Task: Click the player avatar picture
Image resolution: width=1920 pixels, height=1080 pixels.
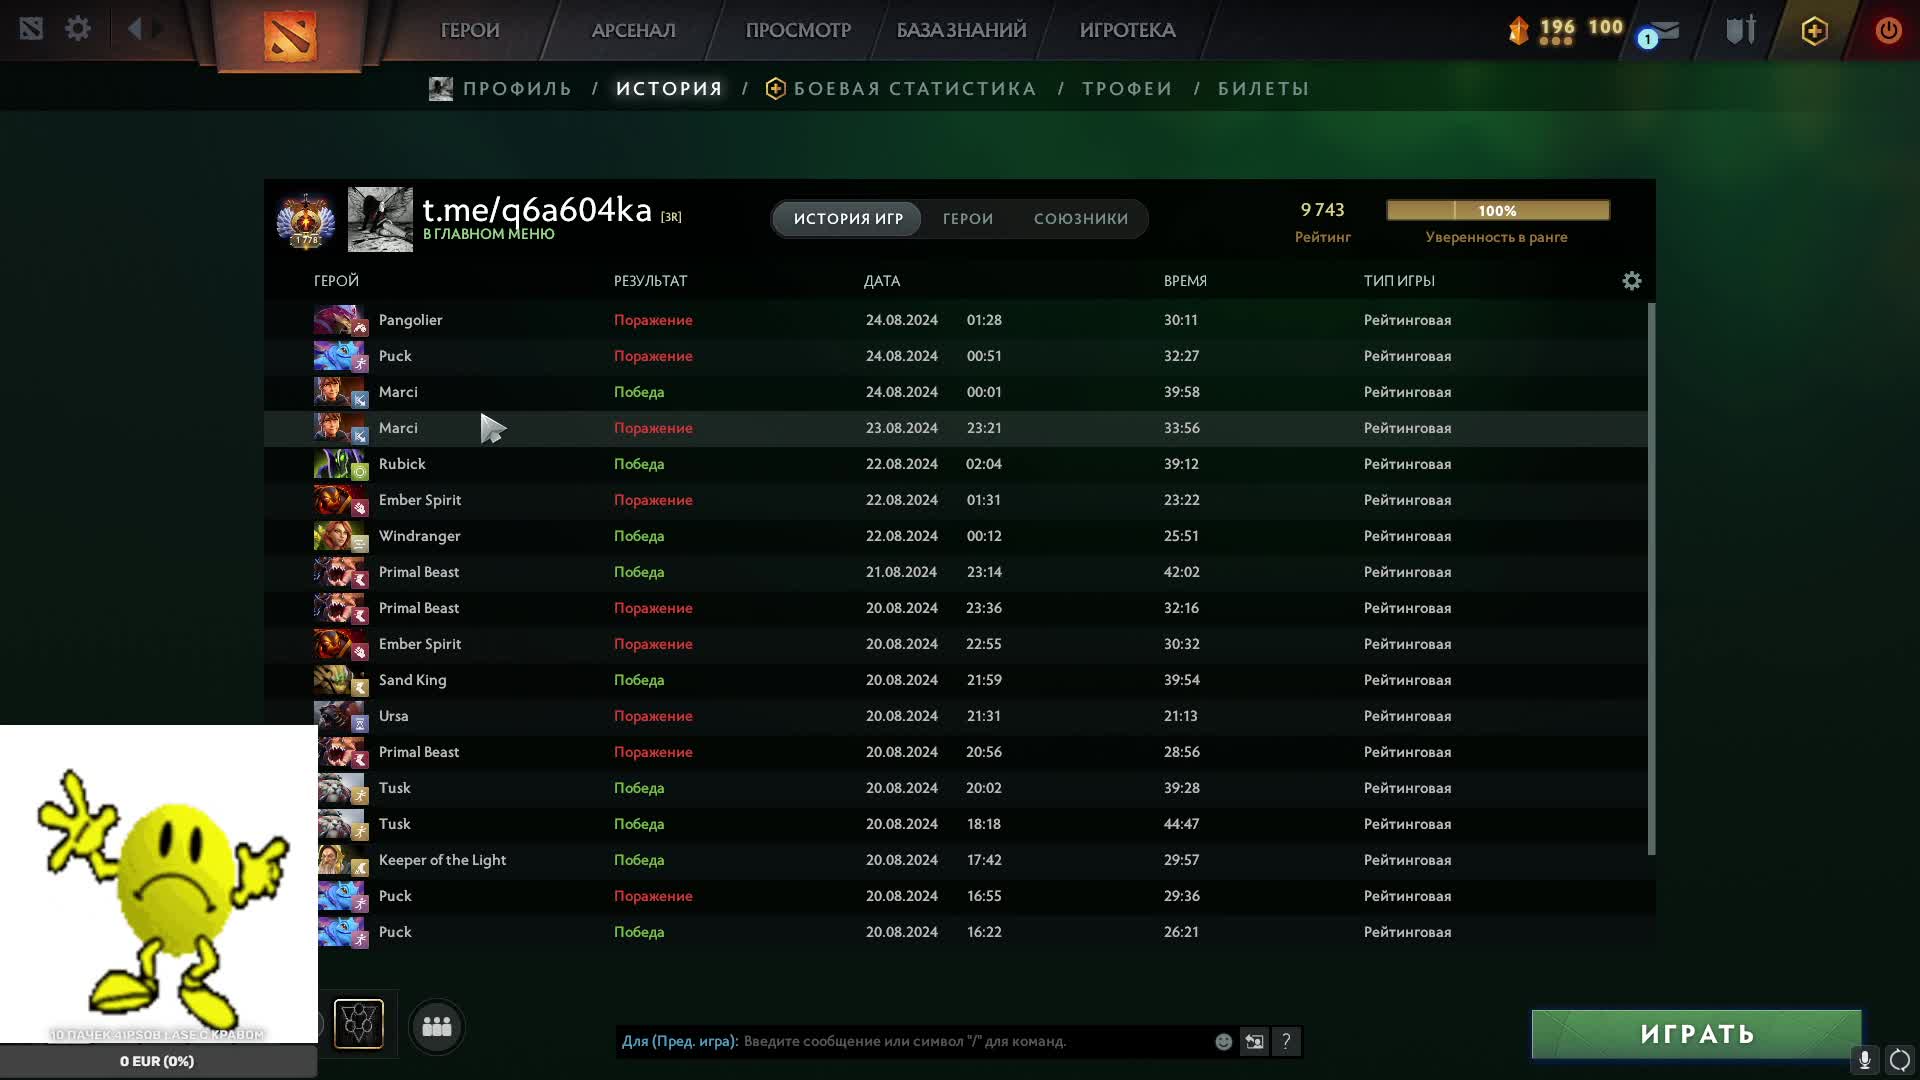Action: (380, 219)
